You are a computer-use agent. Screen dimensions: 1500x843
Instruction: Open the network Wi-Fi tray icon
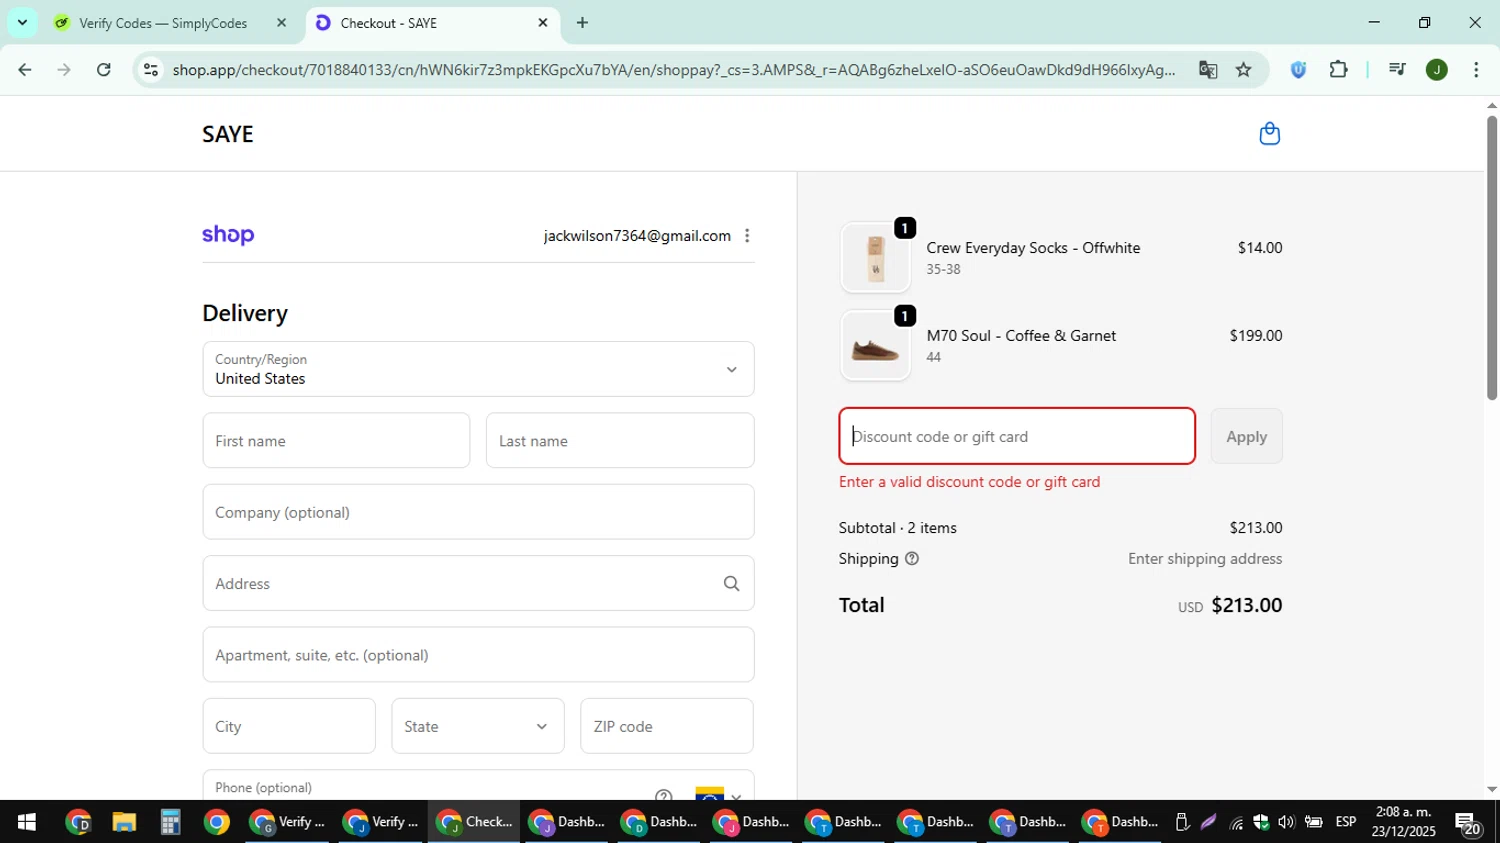(1236, 822)
